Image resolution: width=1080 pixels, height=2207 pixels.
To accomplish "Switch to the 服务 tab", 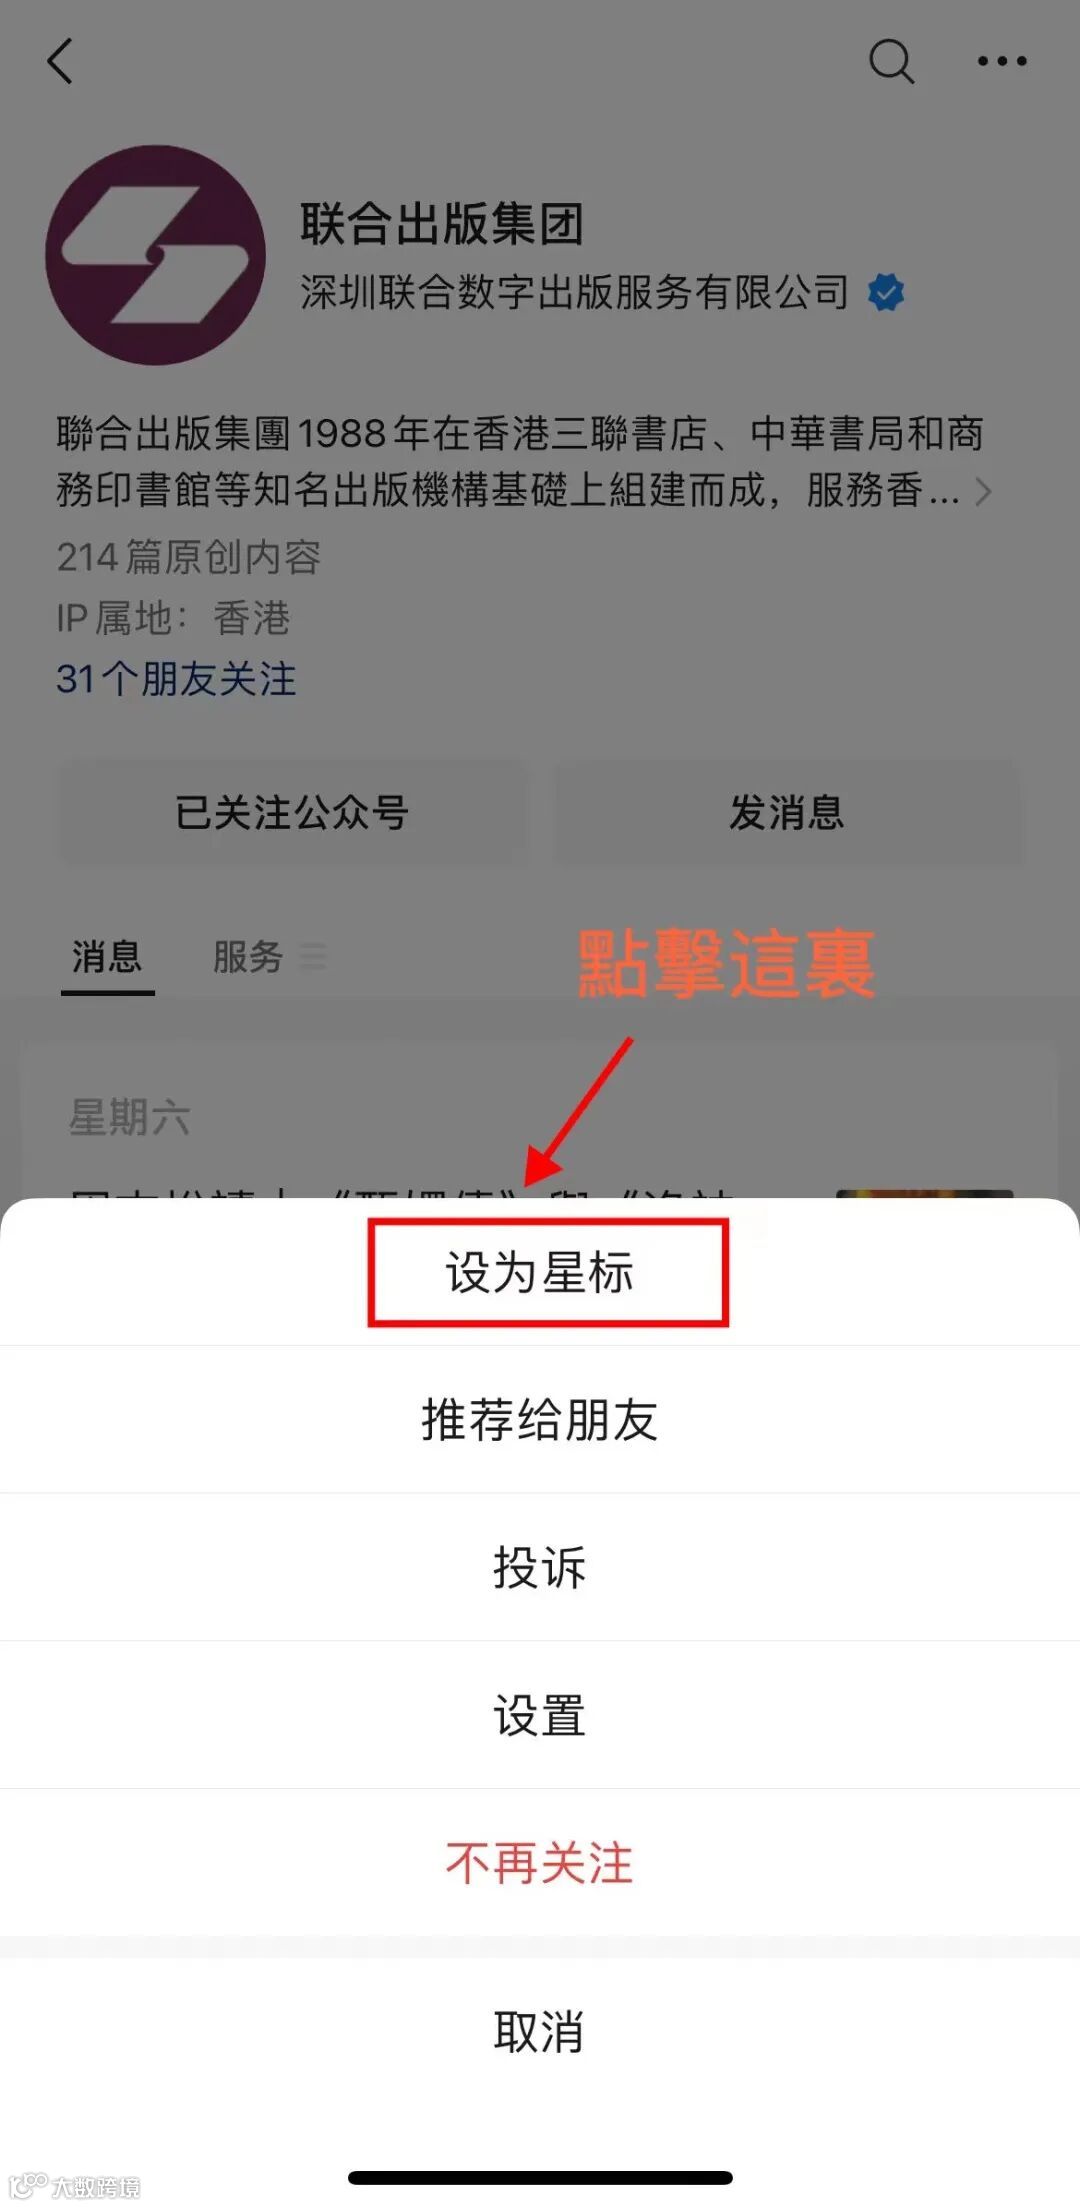I will (x=248, y=957).
